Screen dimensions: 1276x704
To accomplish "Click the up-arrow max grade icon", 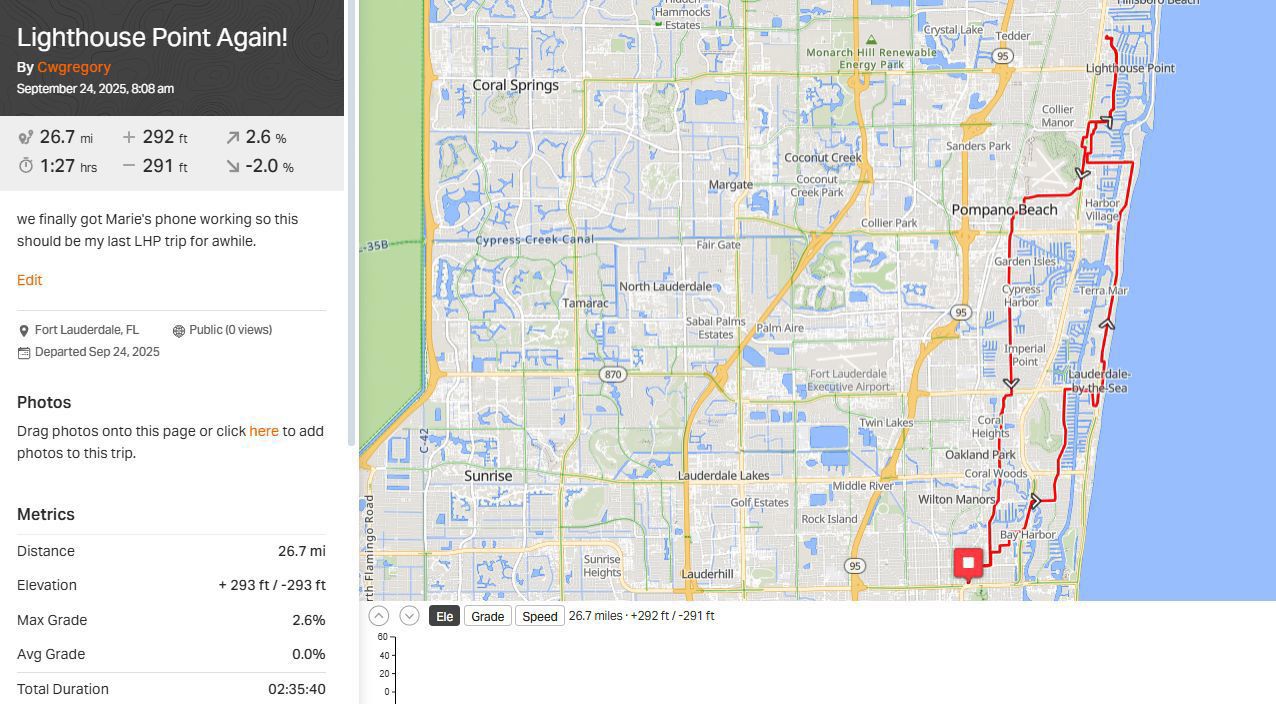I will tap(232, 138).
